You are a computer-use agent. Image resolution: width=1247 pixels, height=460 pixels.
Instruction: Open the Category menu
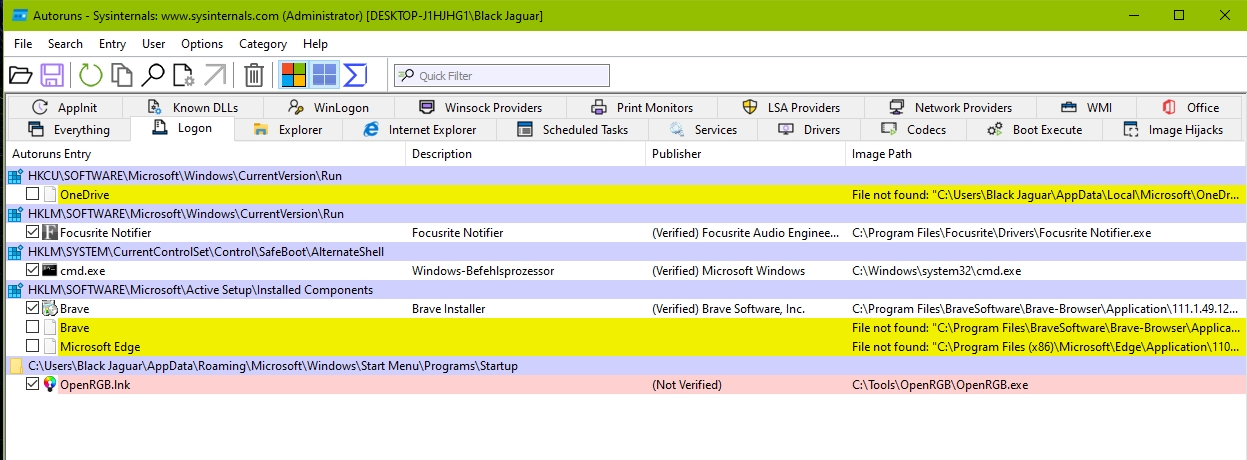(263, 44)
